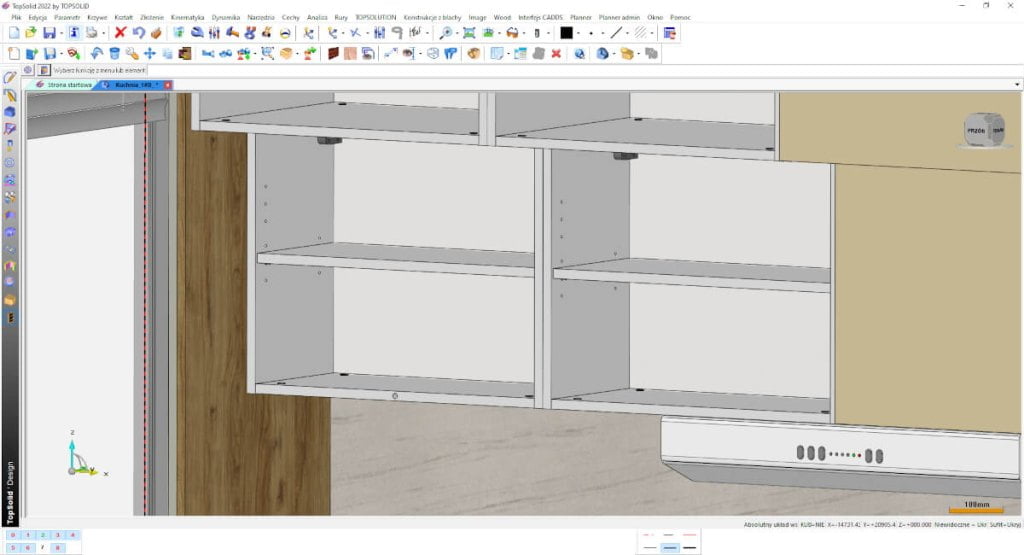
Task: Toggle layer 8 in the layer selector
Action: click(57, 547)
